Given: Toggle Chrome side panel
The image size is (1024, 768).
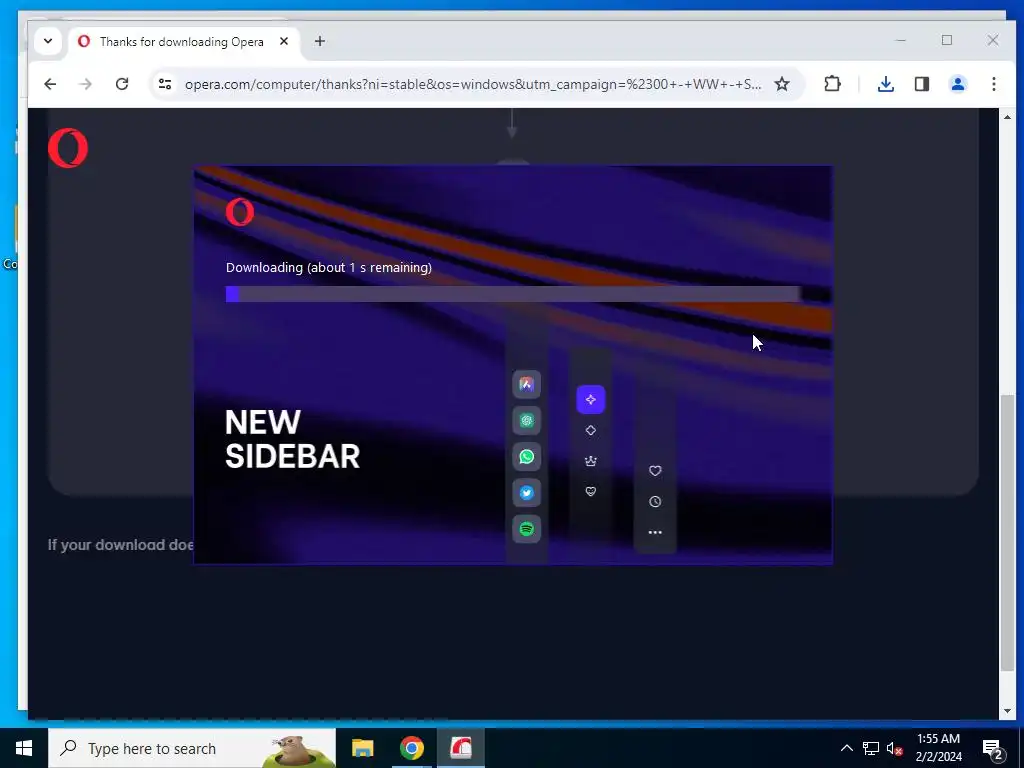Looking at the screenshot, I should click(x=921, y=84).
